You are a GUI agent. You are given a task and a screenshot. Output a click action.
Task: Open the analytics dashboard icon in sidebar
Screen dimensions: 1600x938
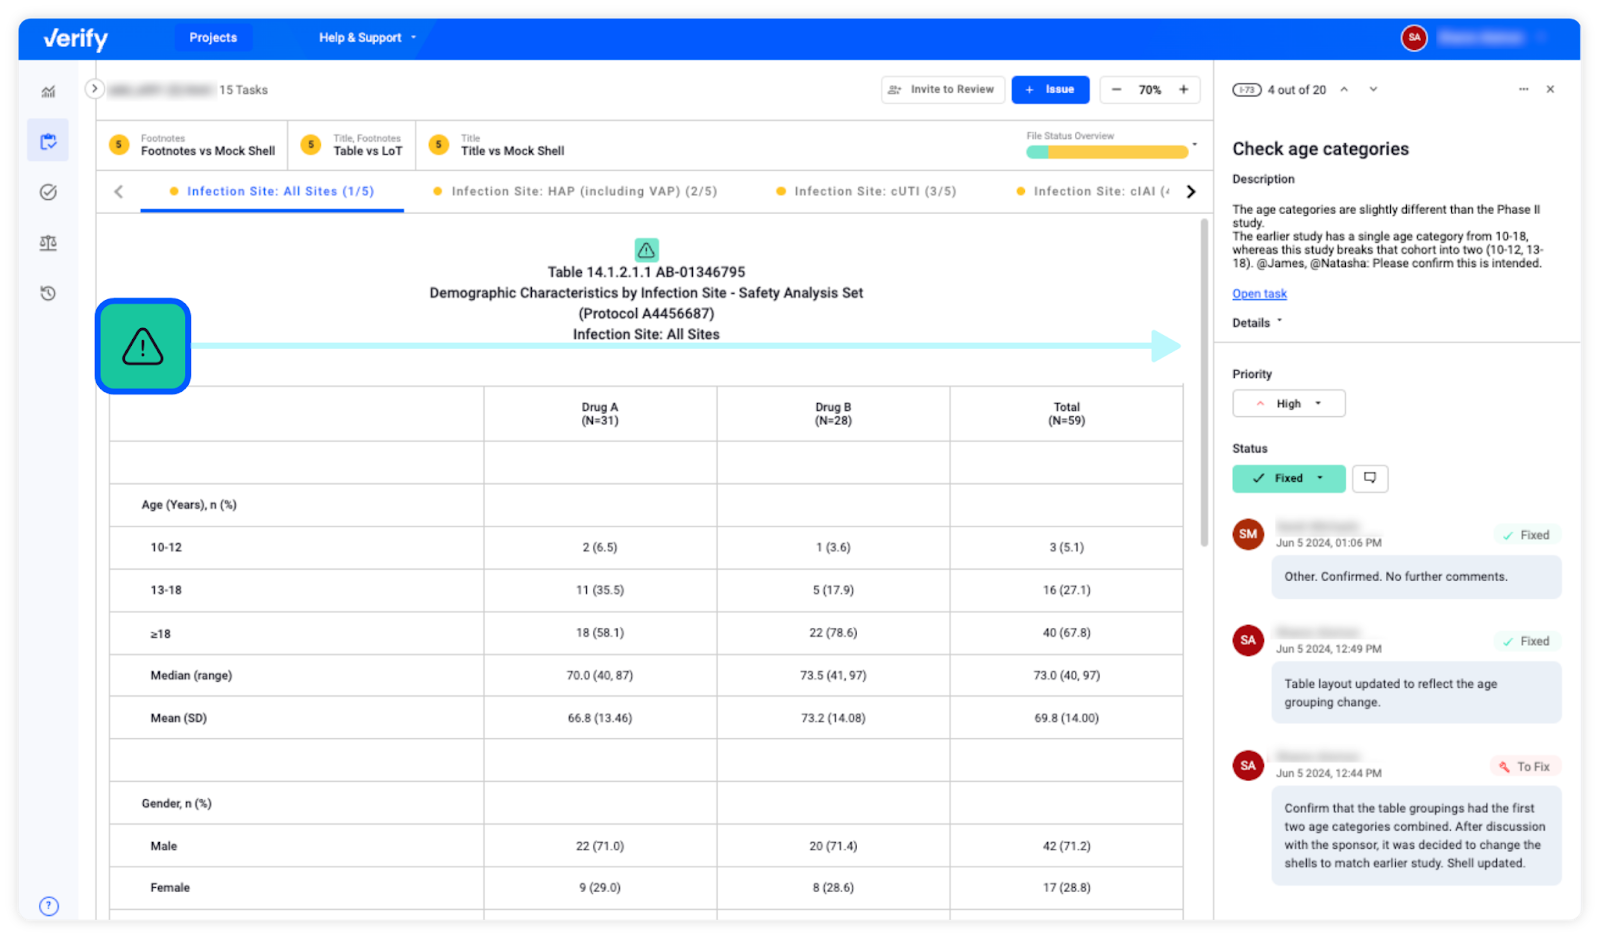pos(47,91)
